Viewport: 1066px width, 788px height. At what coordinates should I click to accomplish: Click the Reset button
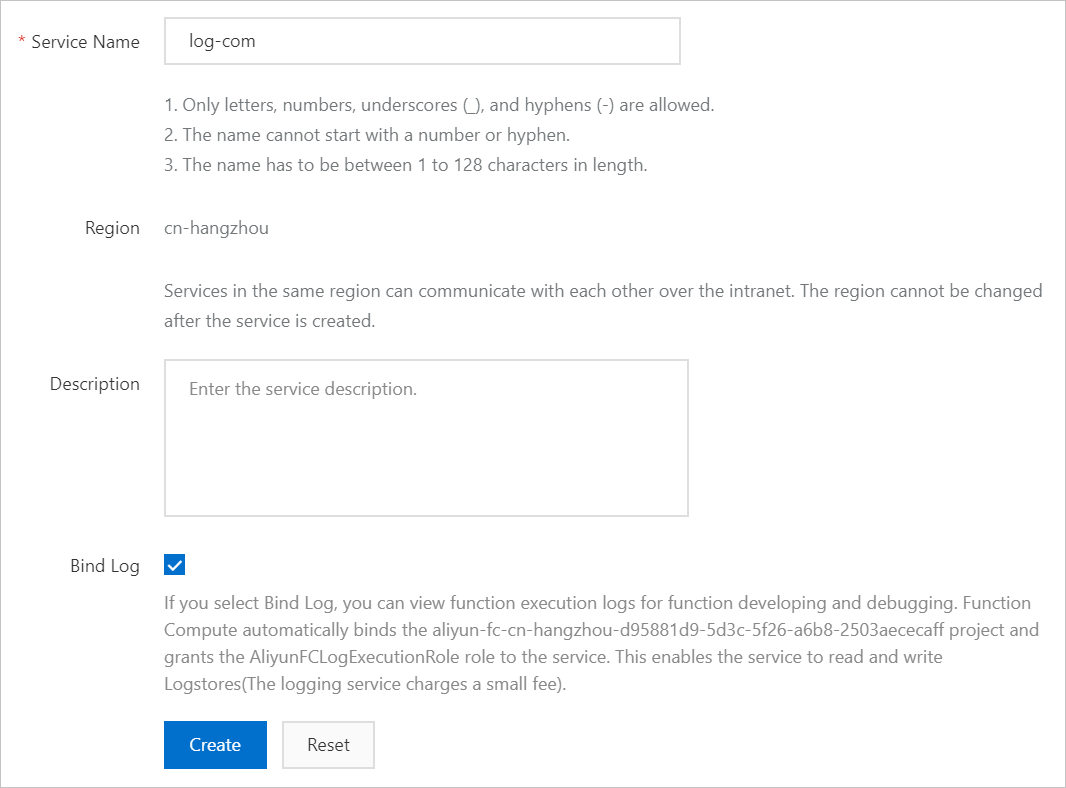pyautogui.click(x=328, y=745)
